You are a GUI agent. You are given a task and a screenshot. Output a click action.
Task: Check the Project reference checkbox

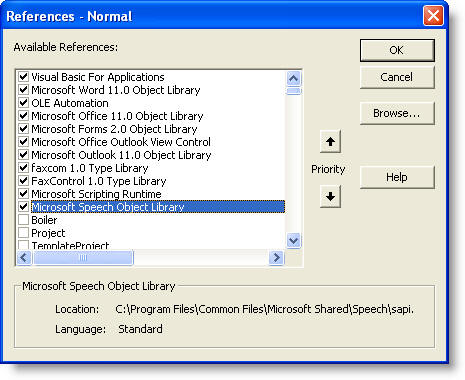(23, 233)
